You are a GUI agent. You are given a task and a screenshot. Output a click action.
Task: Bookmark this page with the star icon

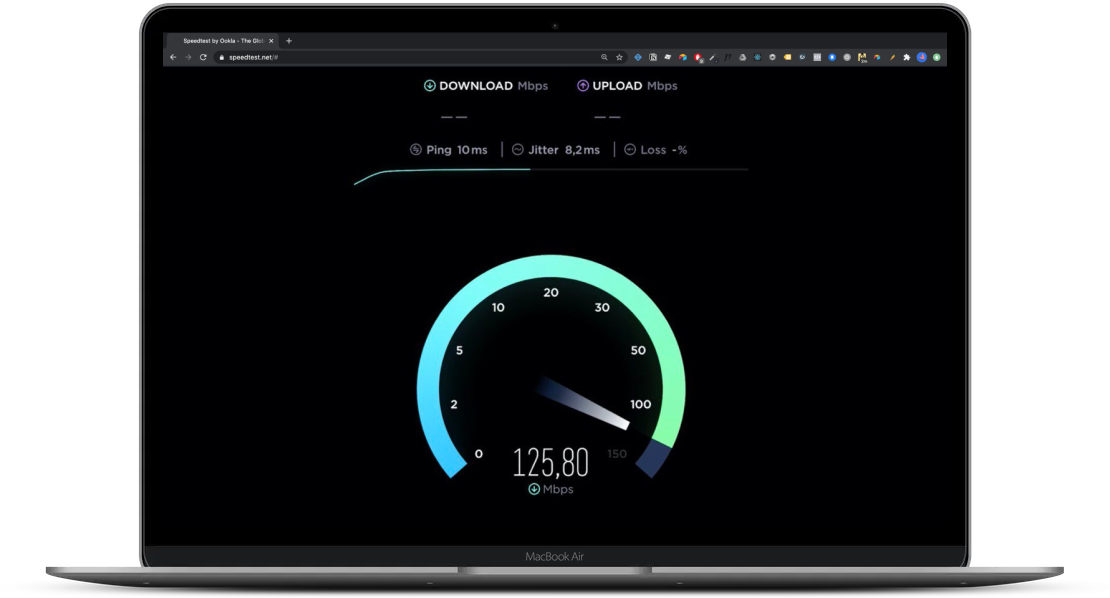point(619,57)
